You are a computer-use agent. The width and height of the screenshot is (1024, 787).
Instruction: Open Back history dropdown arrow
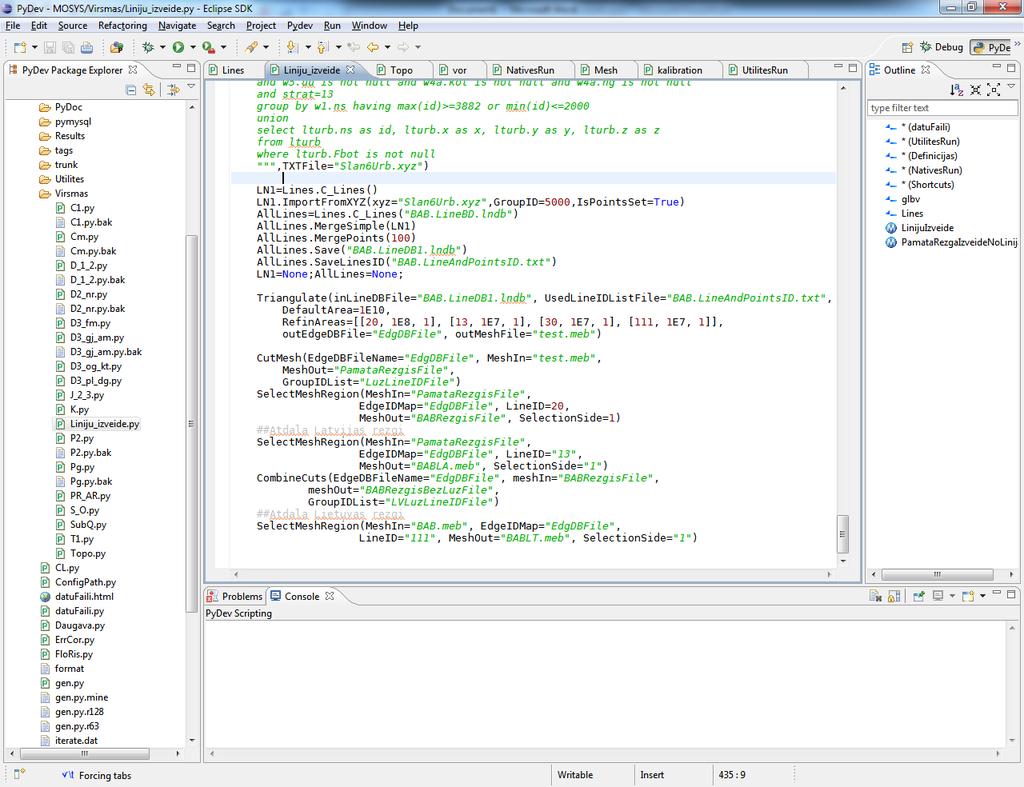(x=387, y=47)
